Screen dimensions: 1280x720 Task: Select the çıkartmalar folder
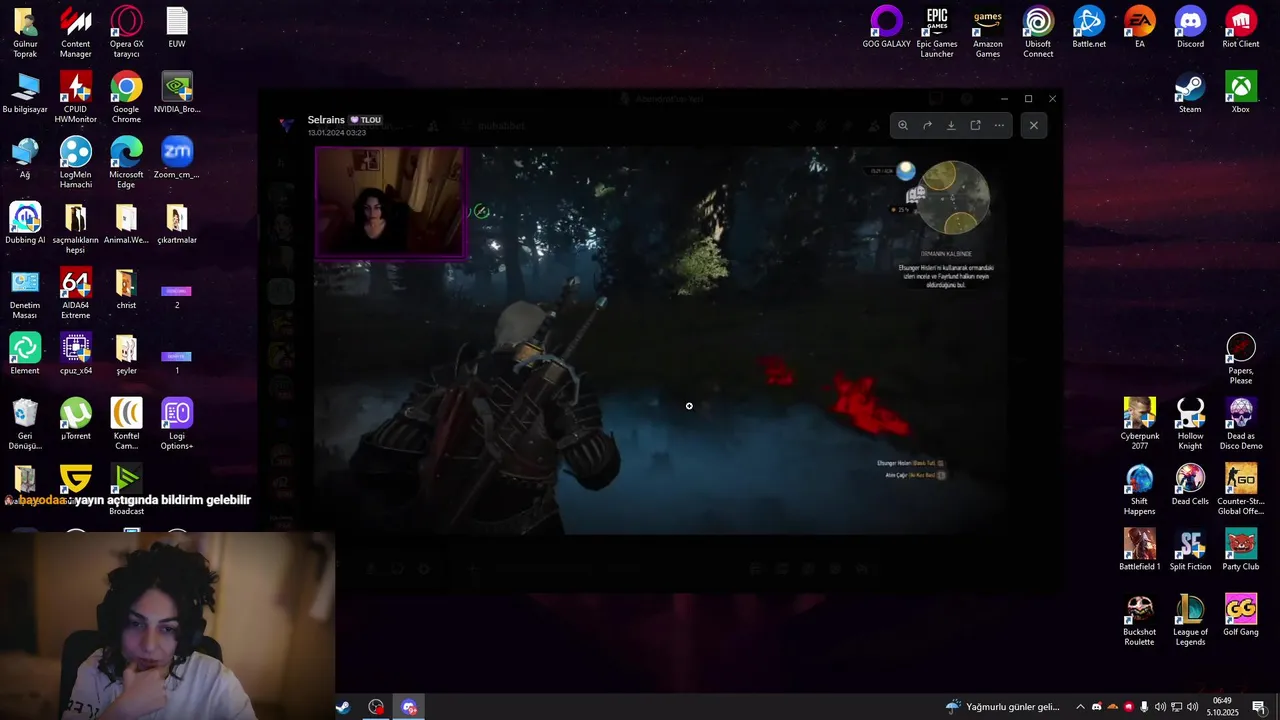point(177,224)
